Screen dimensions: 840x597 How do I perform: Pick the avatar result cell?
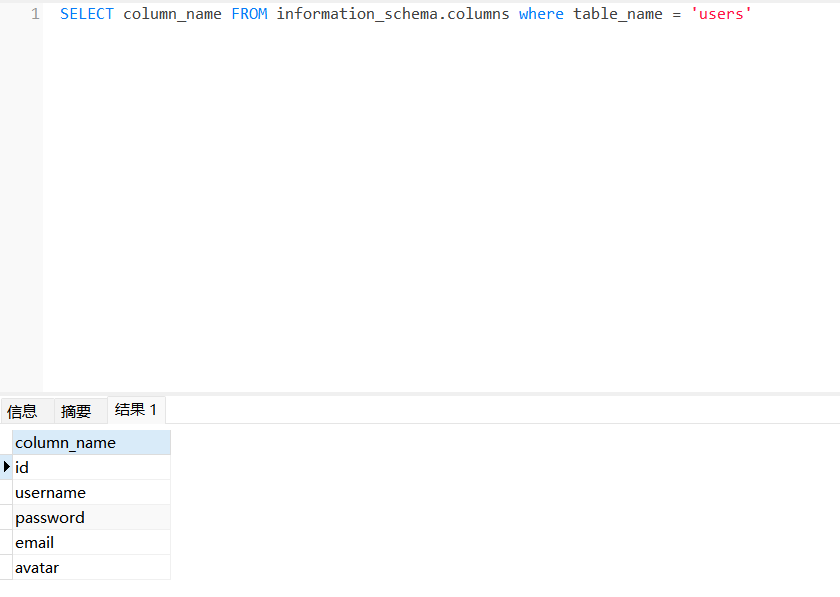point(91,567)
